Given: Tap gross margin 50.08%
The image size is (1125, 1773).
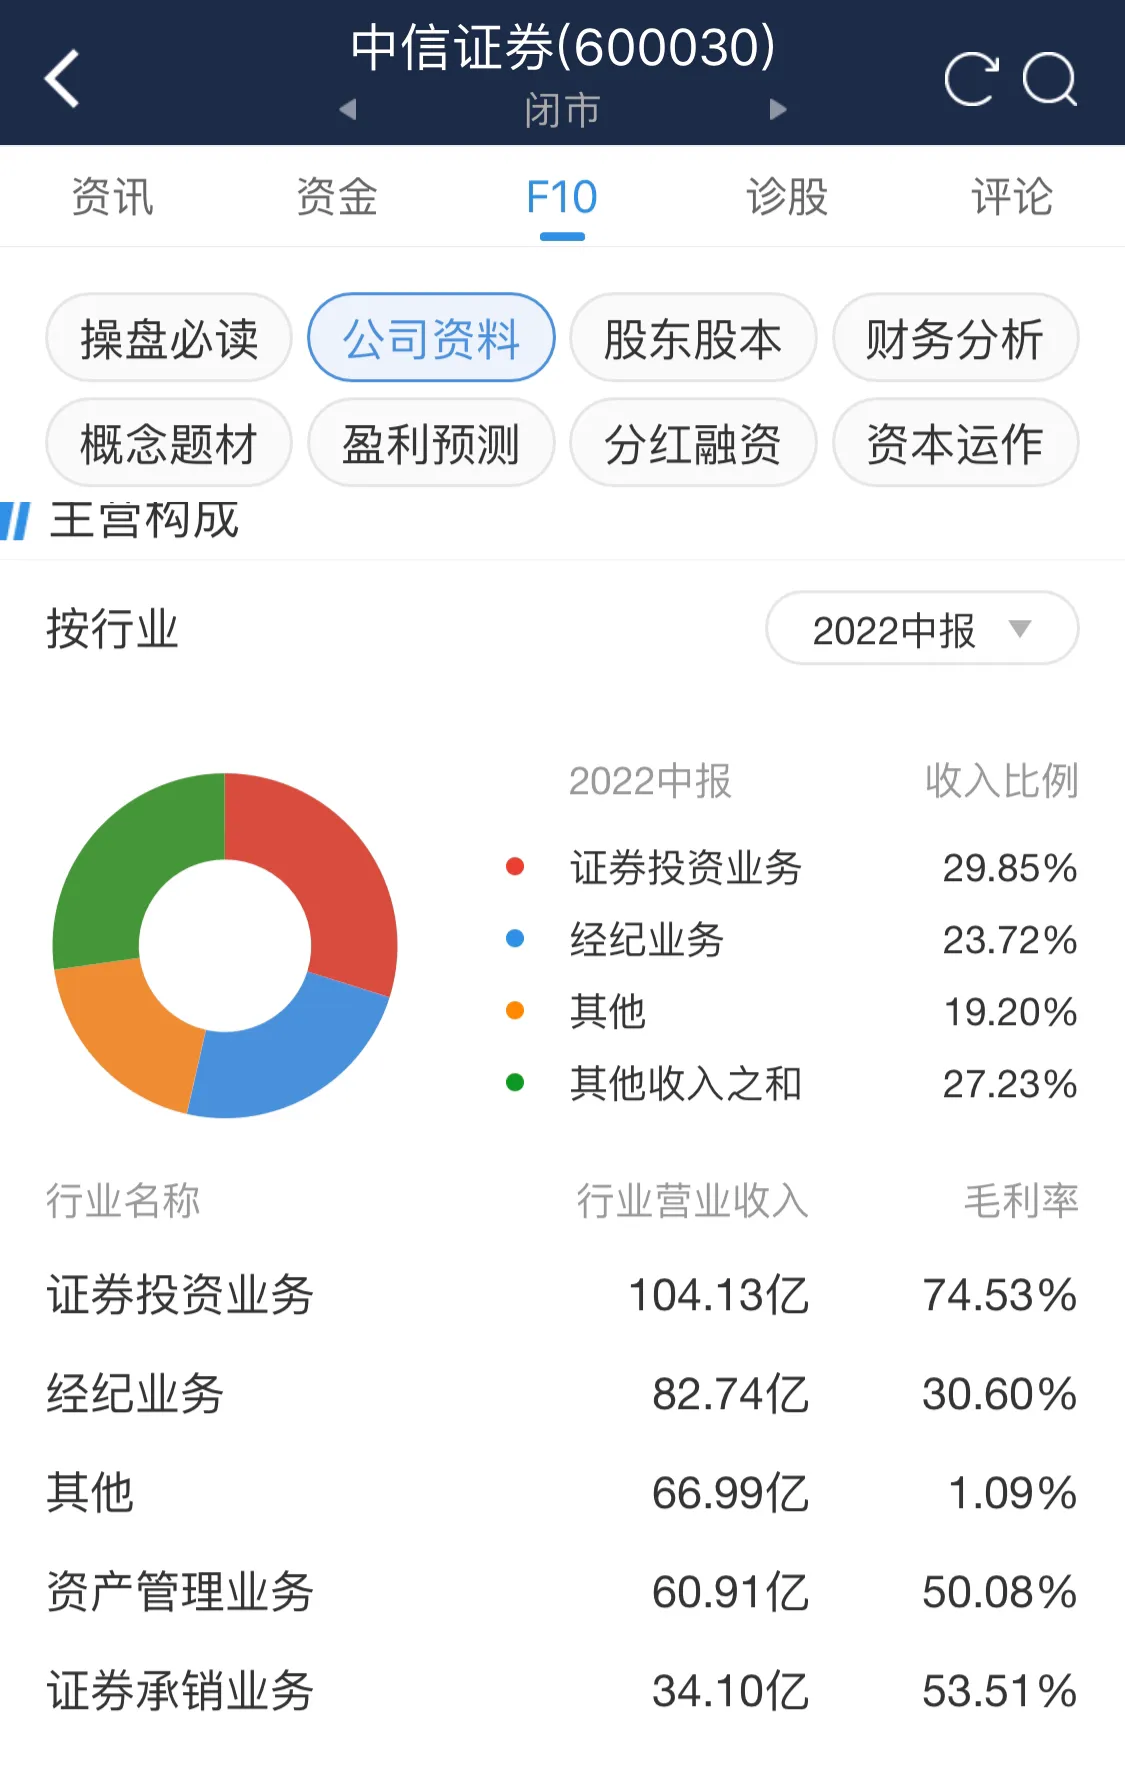Looking at the screenshot, I should pyautogui.click(x=999, y=1591).
